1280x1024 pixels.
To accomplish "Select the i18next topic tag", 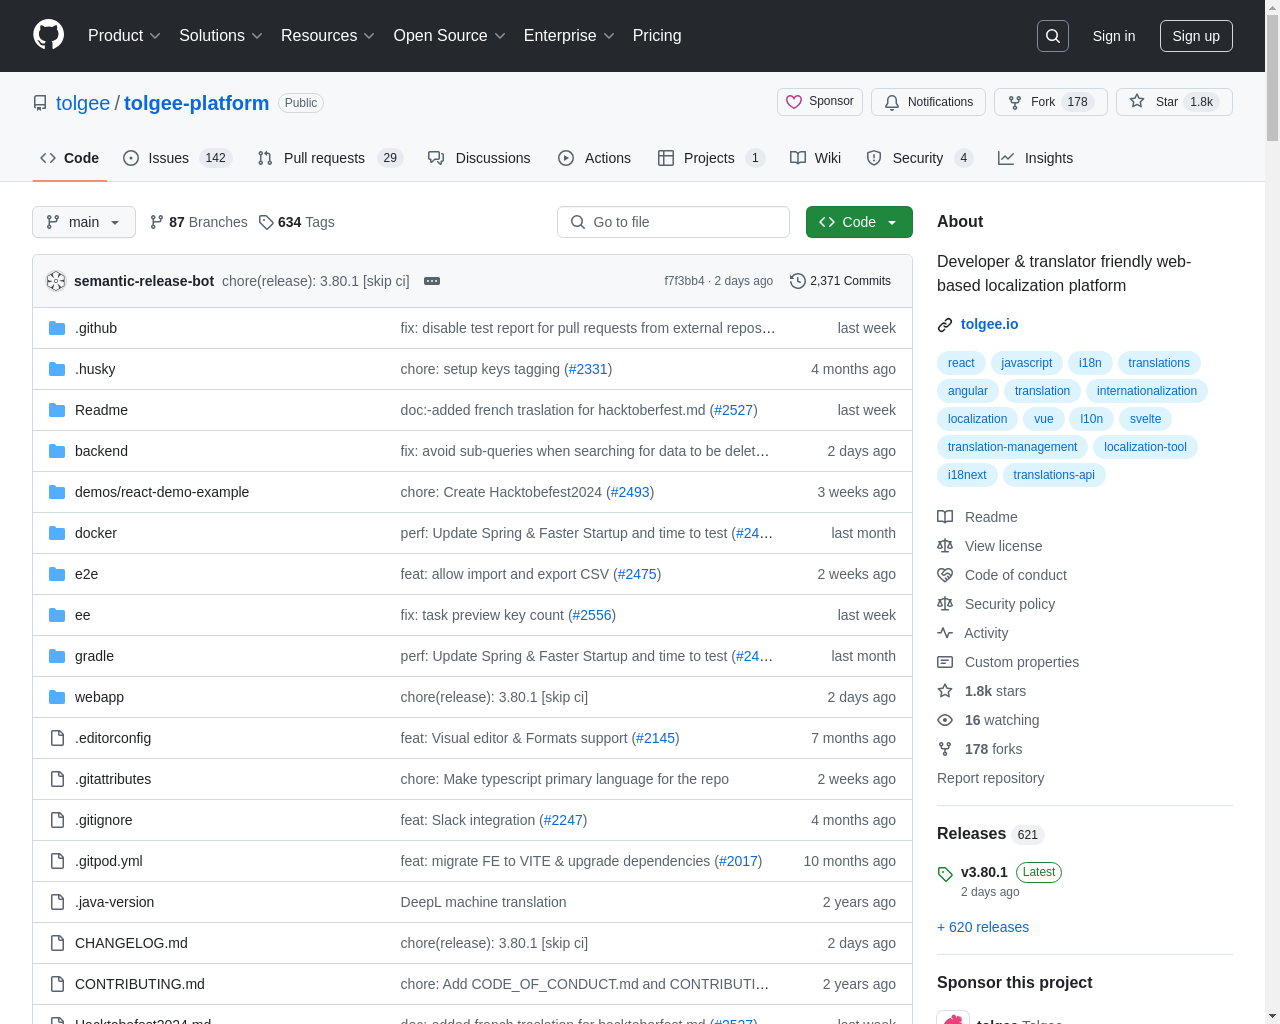I will tap(967, 475).
